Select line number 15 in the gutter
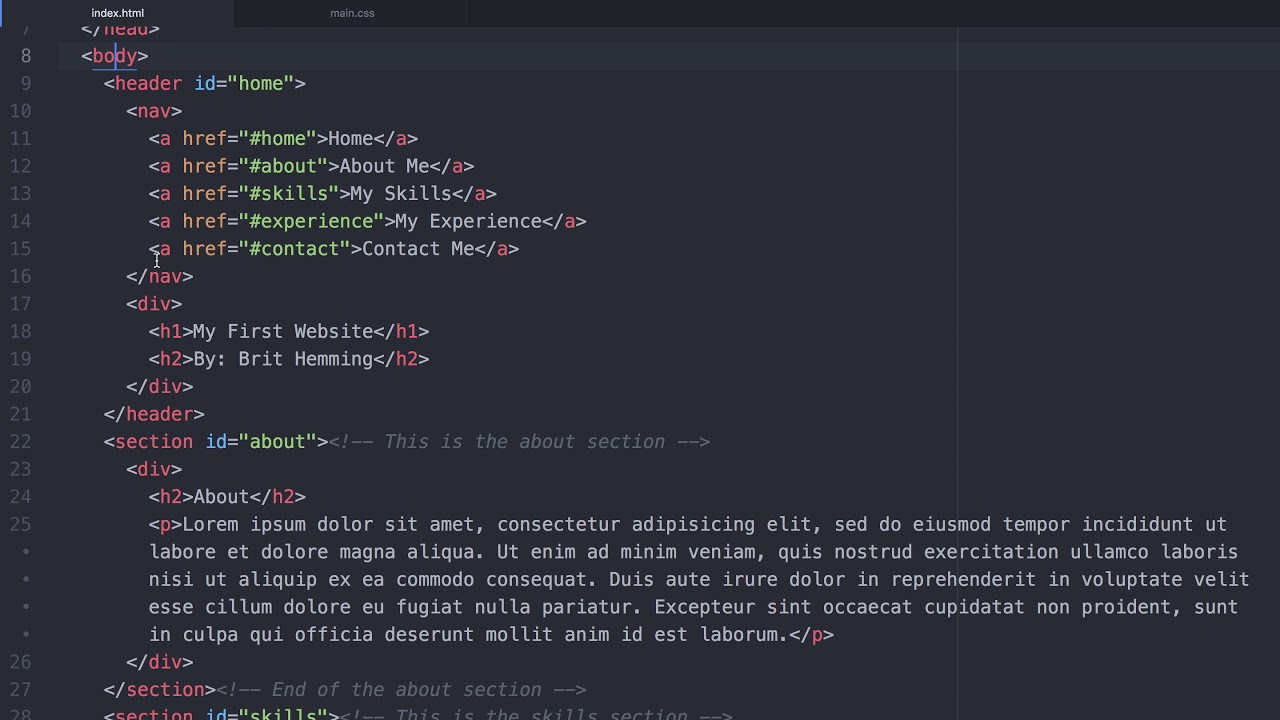Screen dimensions: 1280x720 pos(21,249)
